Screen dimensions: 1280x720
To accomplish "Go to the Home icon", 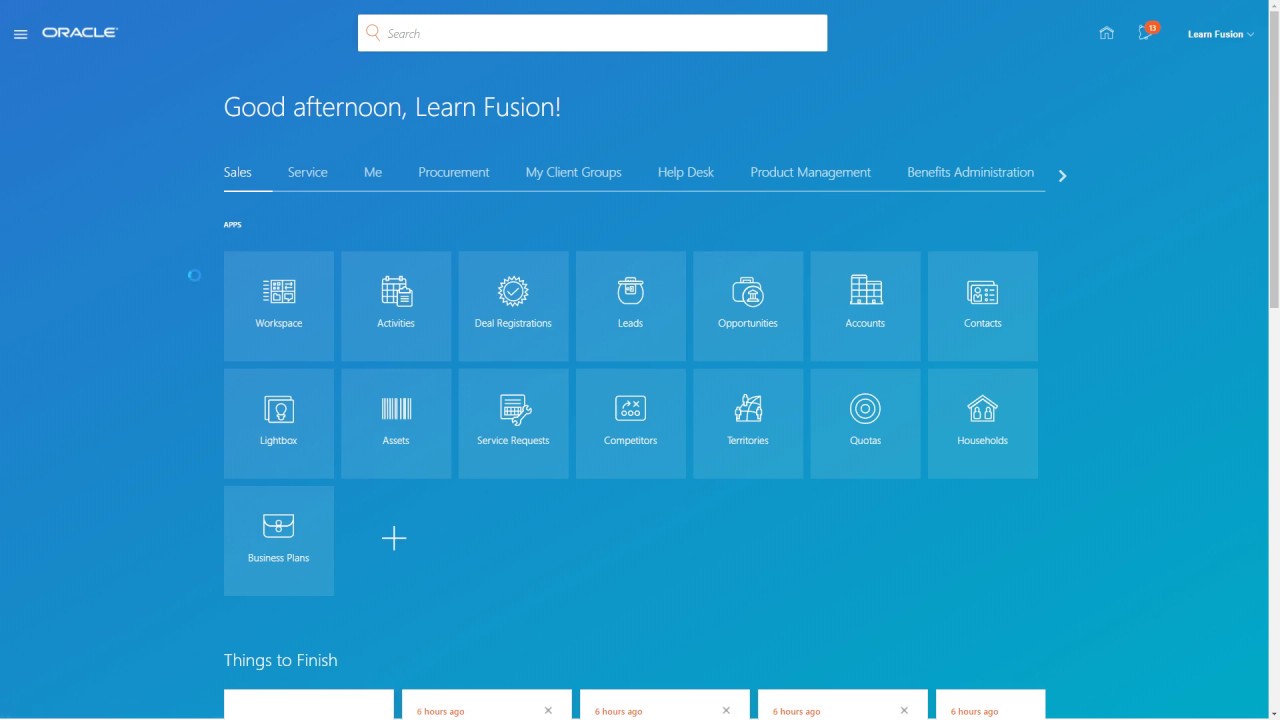I will click(1106, 33).
